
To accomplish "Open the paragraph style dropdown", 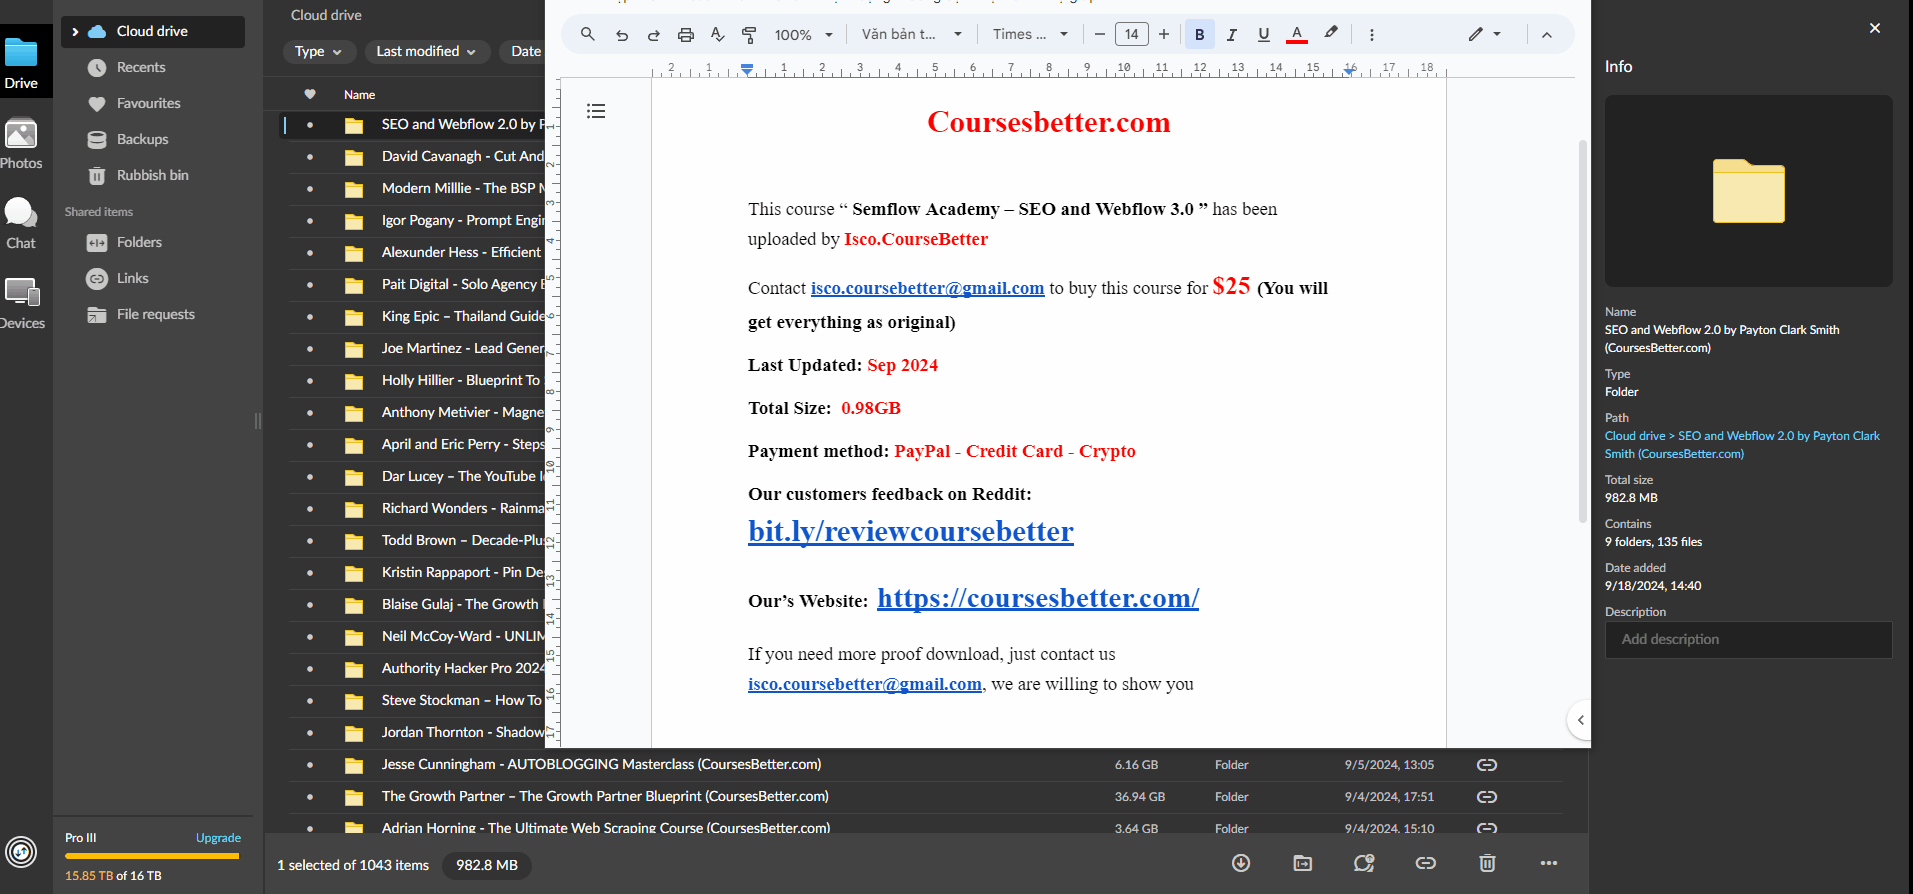I will (x=912, y=34).
